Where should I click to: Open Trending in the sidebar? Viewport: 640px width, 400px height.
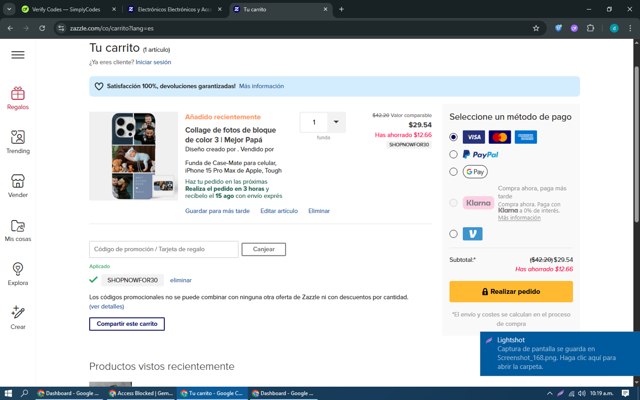coord(18,142)
